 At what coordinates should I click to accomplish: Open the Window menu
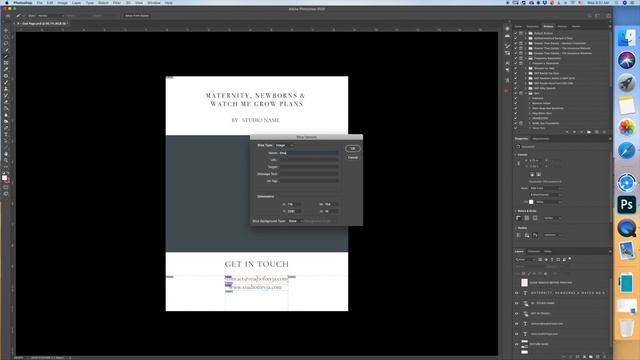coord(154,2)
